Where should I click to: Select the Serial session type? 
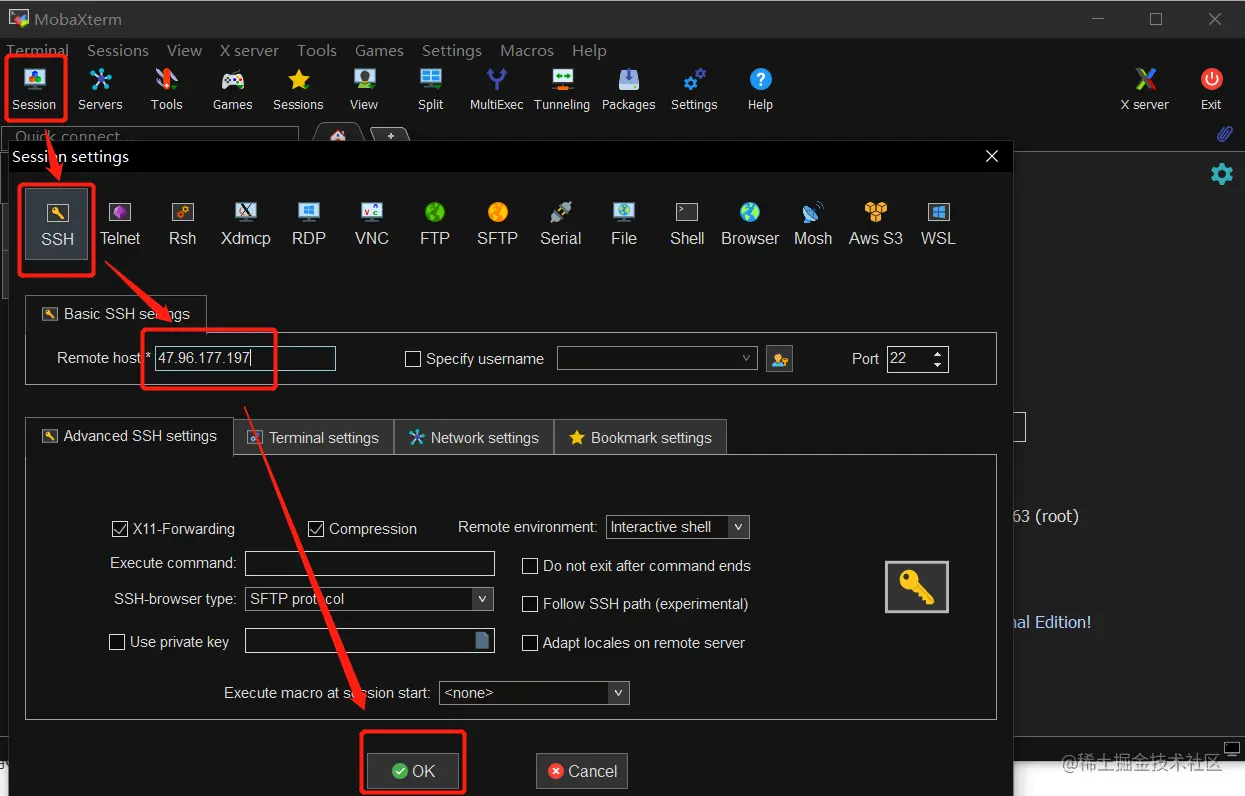coord(561,224)
